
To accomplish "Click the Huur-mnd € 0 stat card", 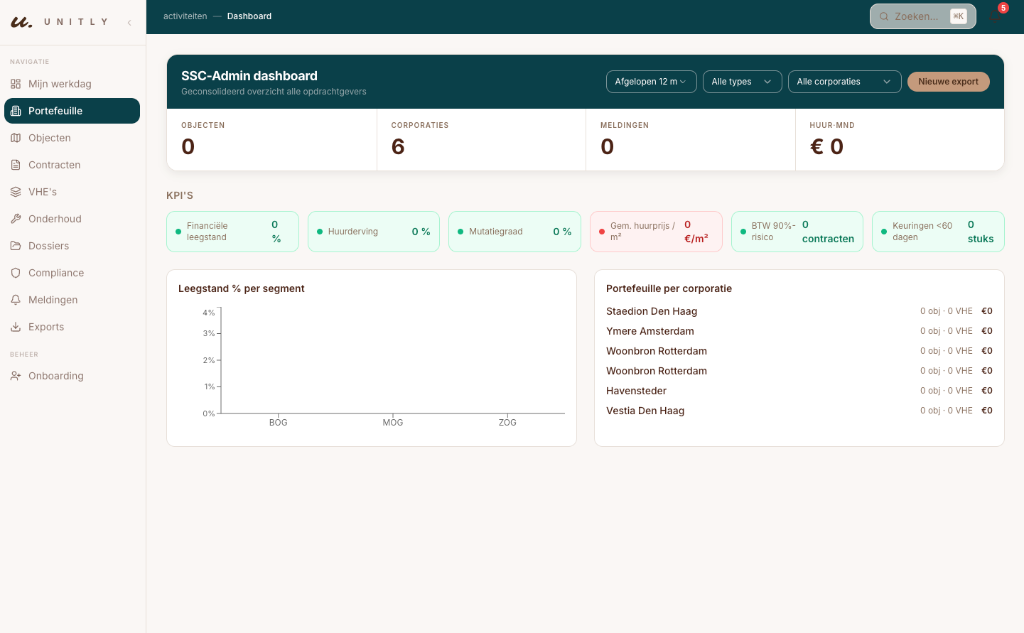I will click(900, 140).
